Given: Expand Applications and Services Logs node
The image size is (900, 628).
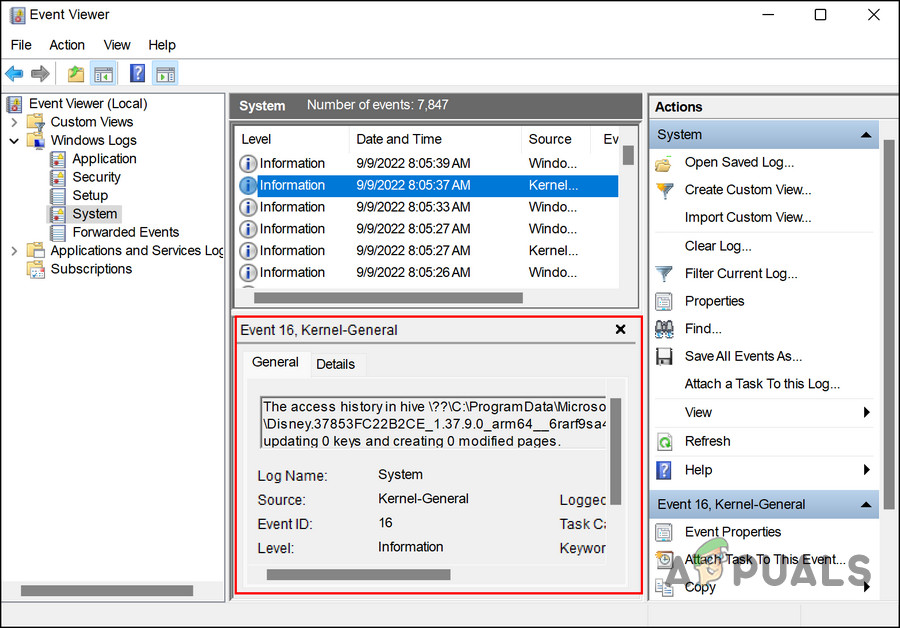Looking at the screenshot, I should coord(14,251).
